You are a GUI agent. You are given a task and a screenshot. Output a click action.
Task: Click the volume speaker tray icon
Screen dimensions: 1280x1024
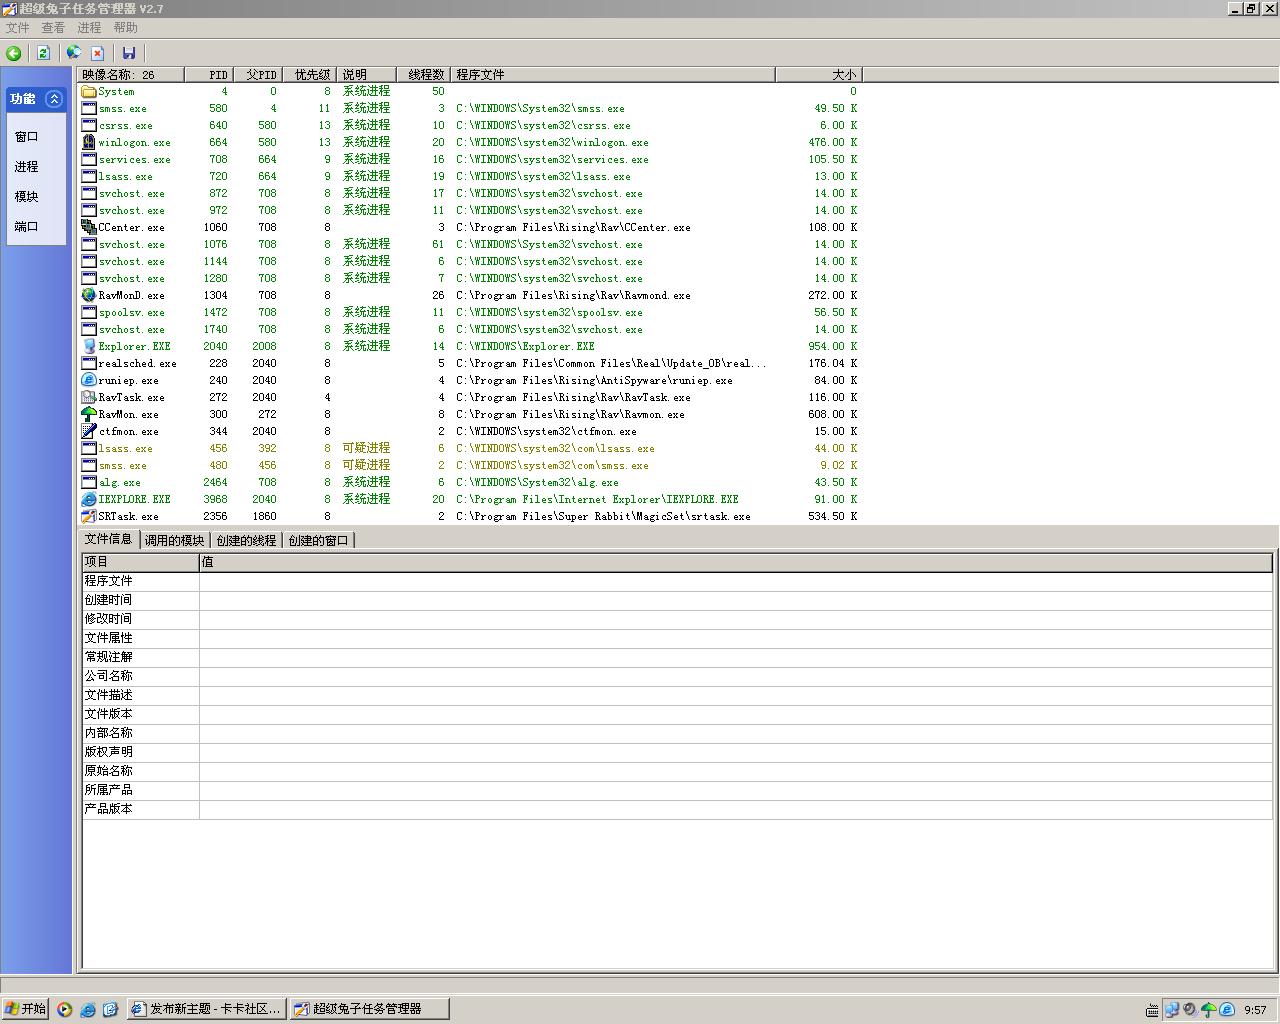1190,1010
